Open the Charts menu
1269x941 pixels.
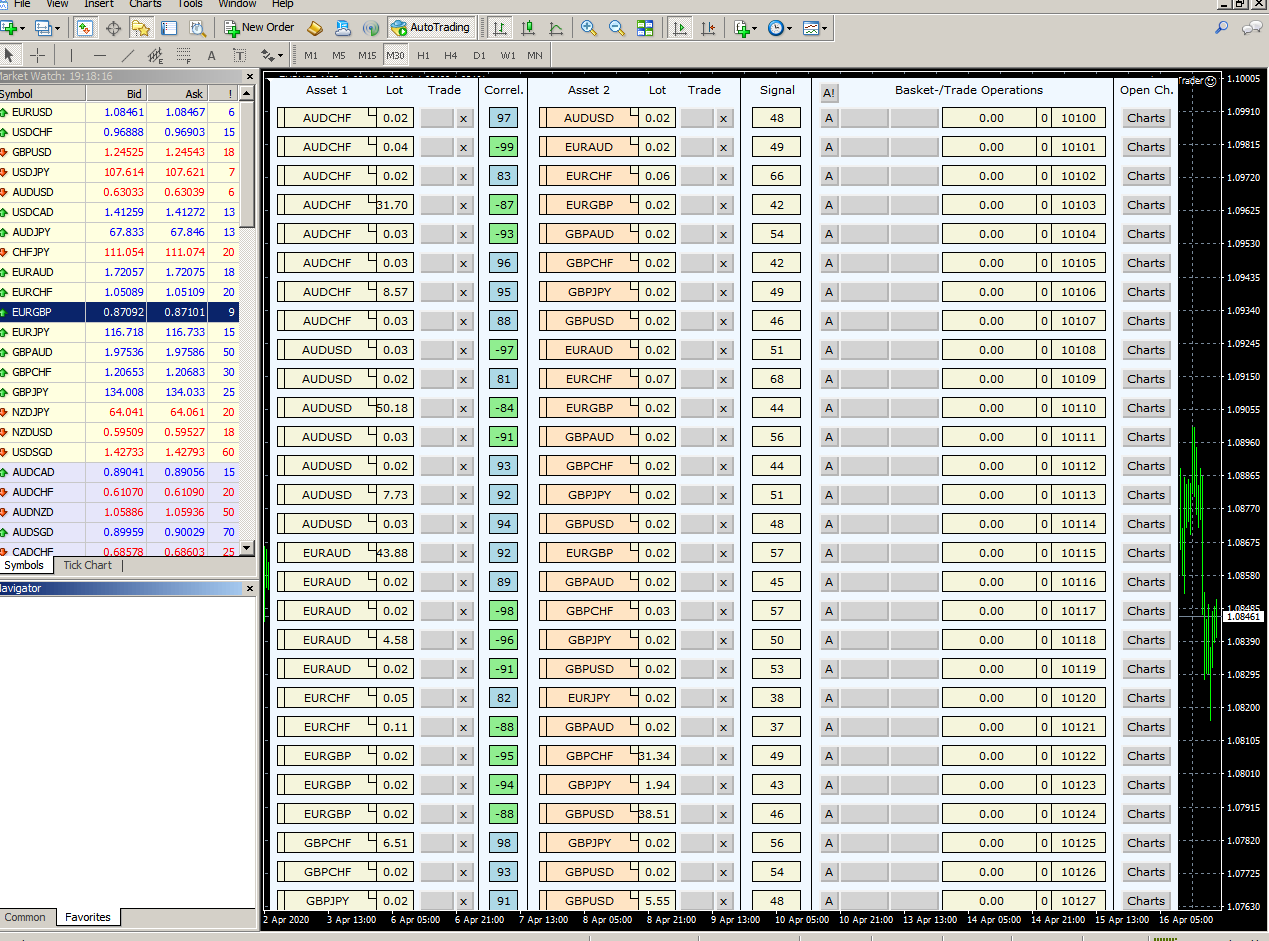click(145, 4)
